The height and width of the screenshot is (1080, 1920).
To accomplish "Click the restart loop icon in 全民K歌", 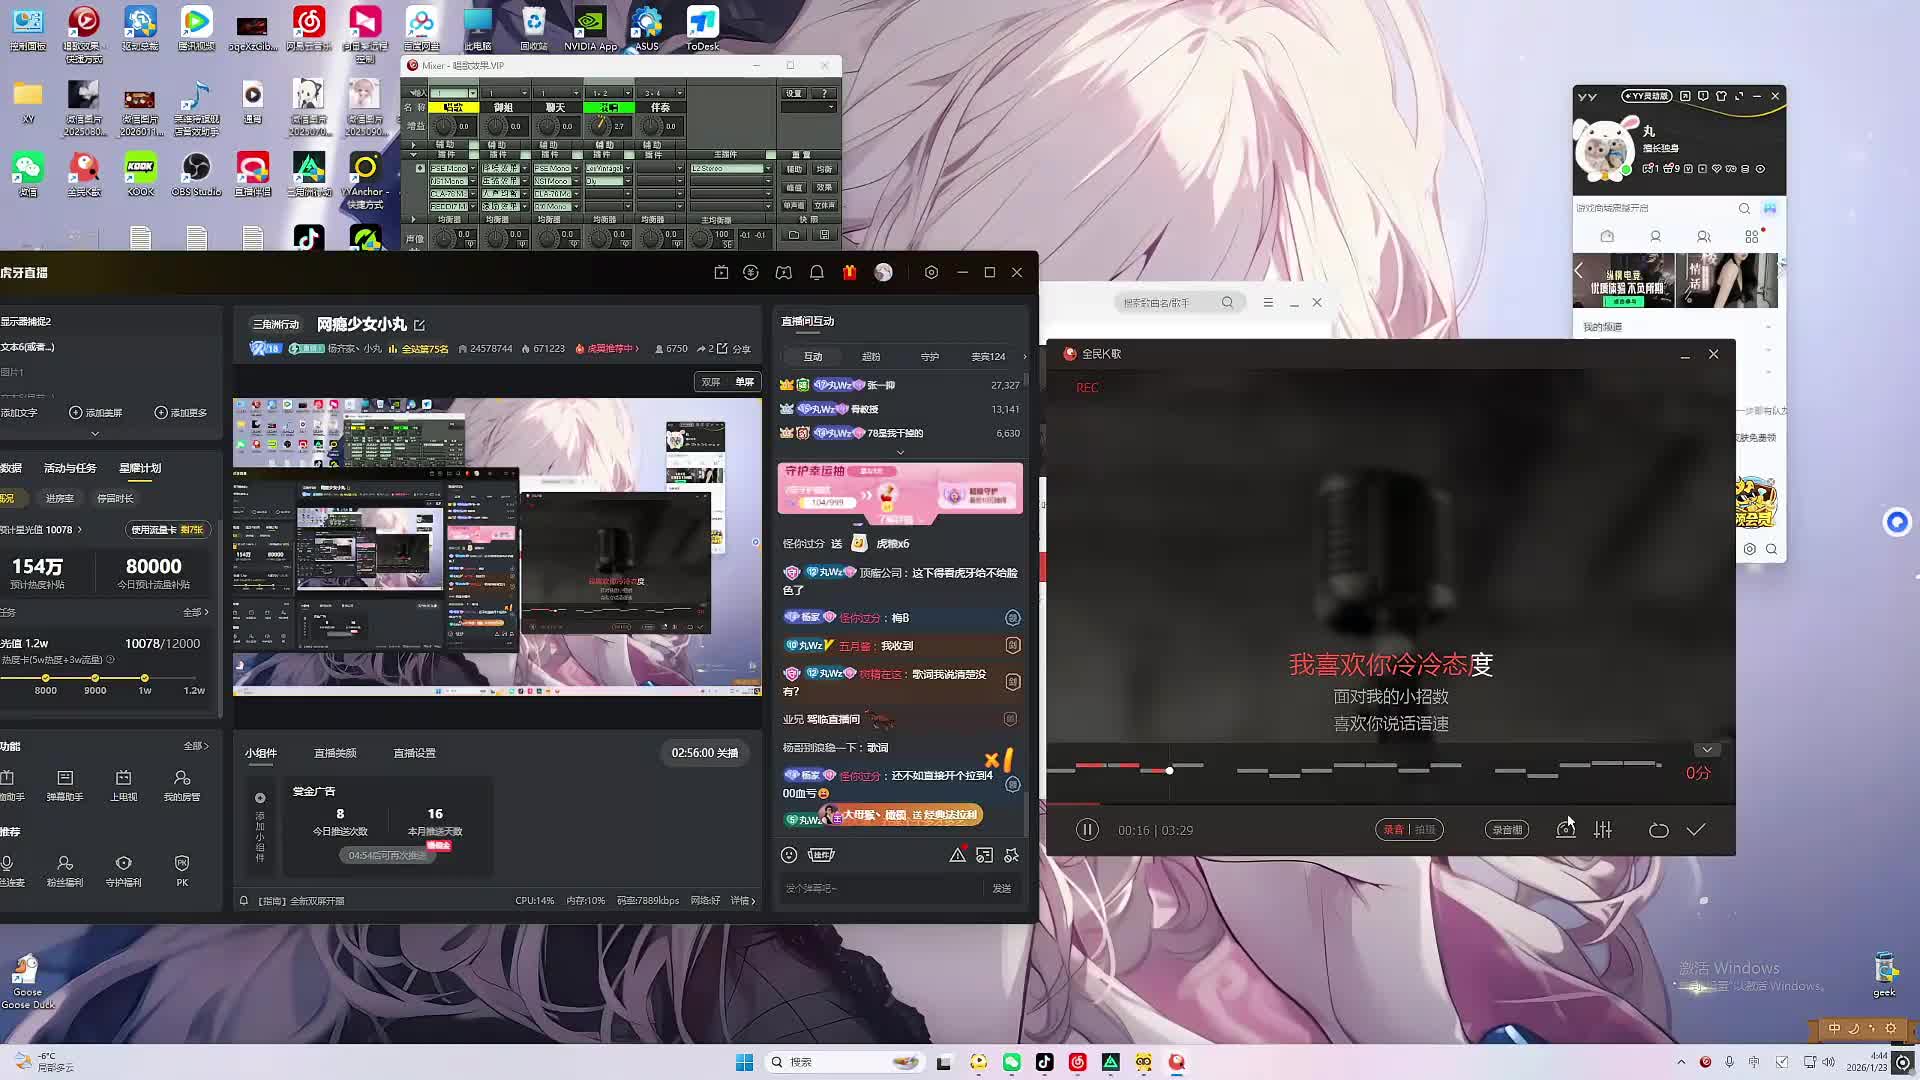I will click(1658, 830).
